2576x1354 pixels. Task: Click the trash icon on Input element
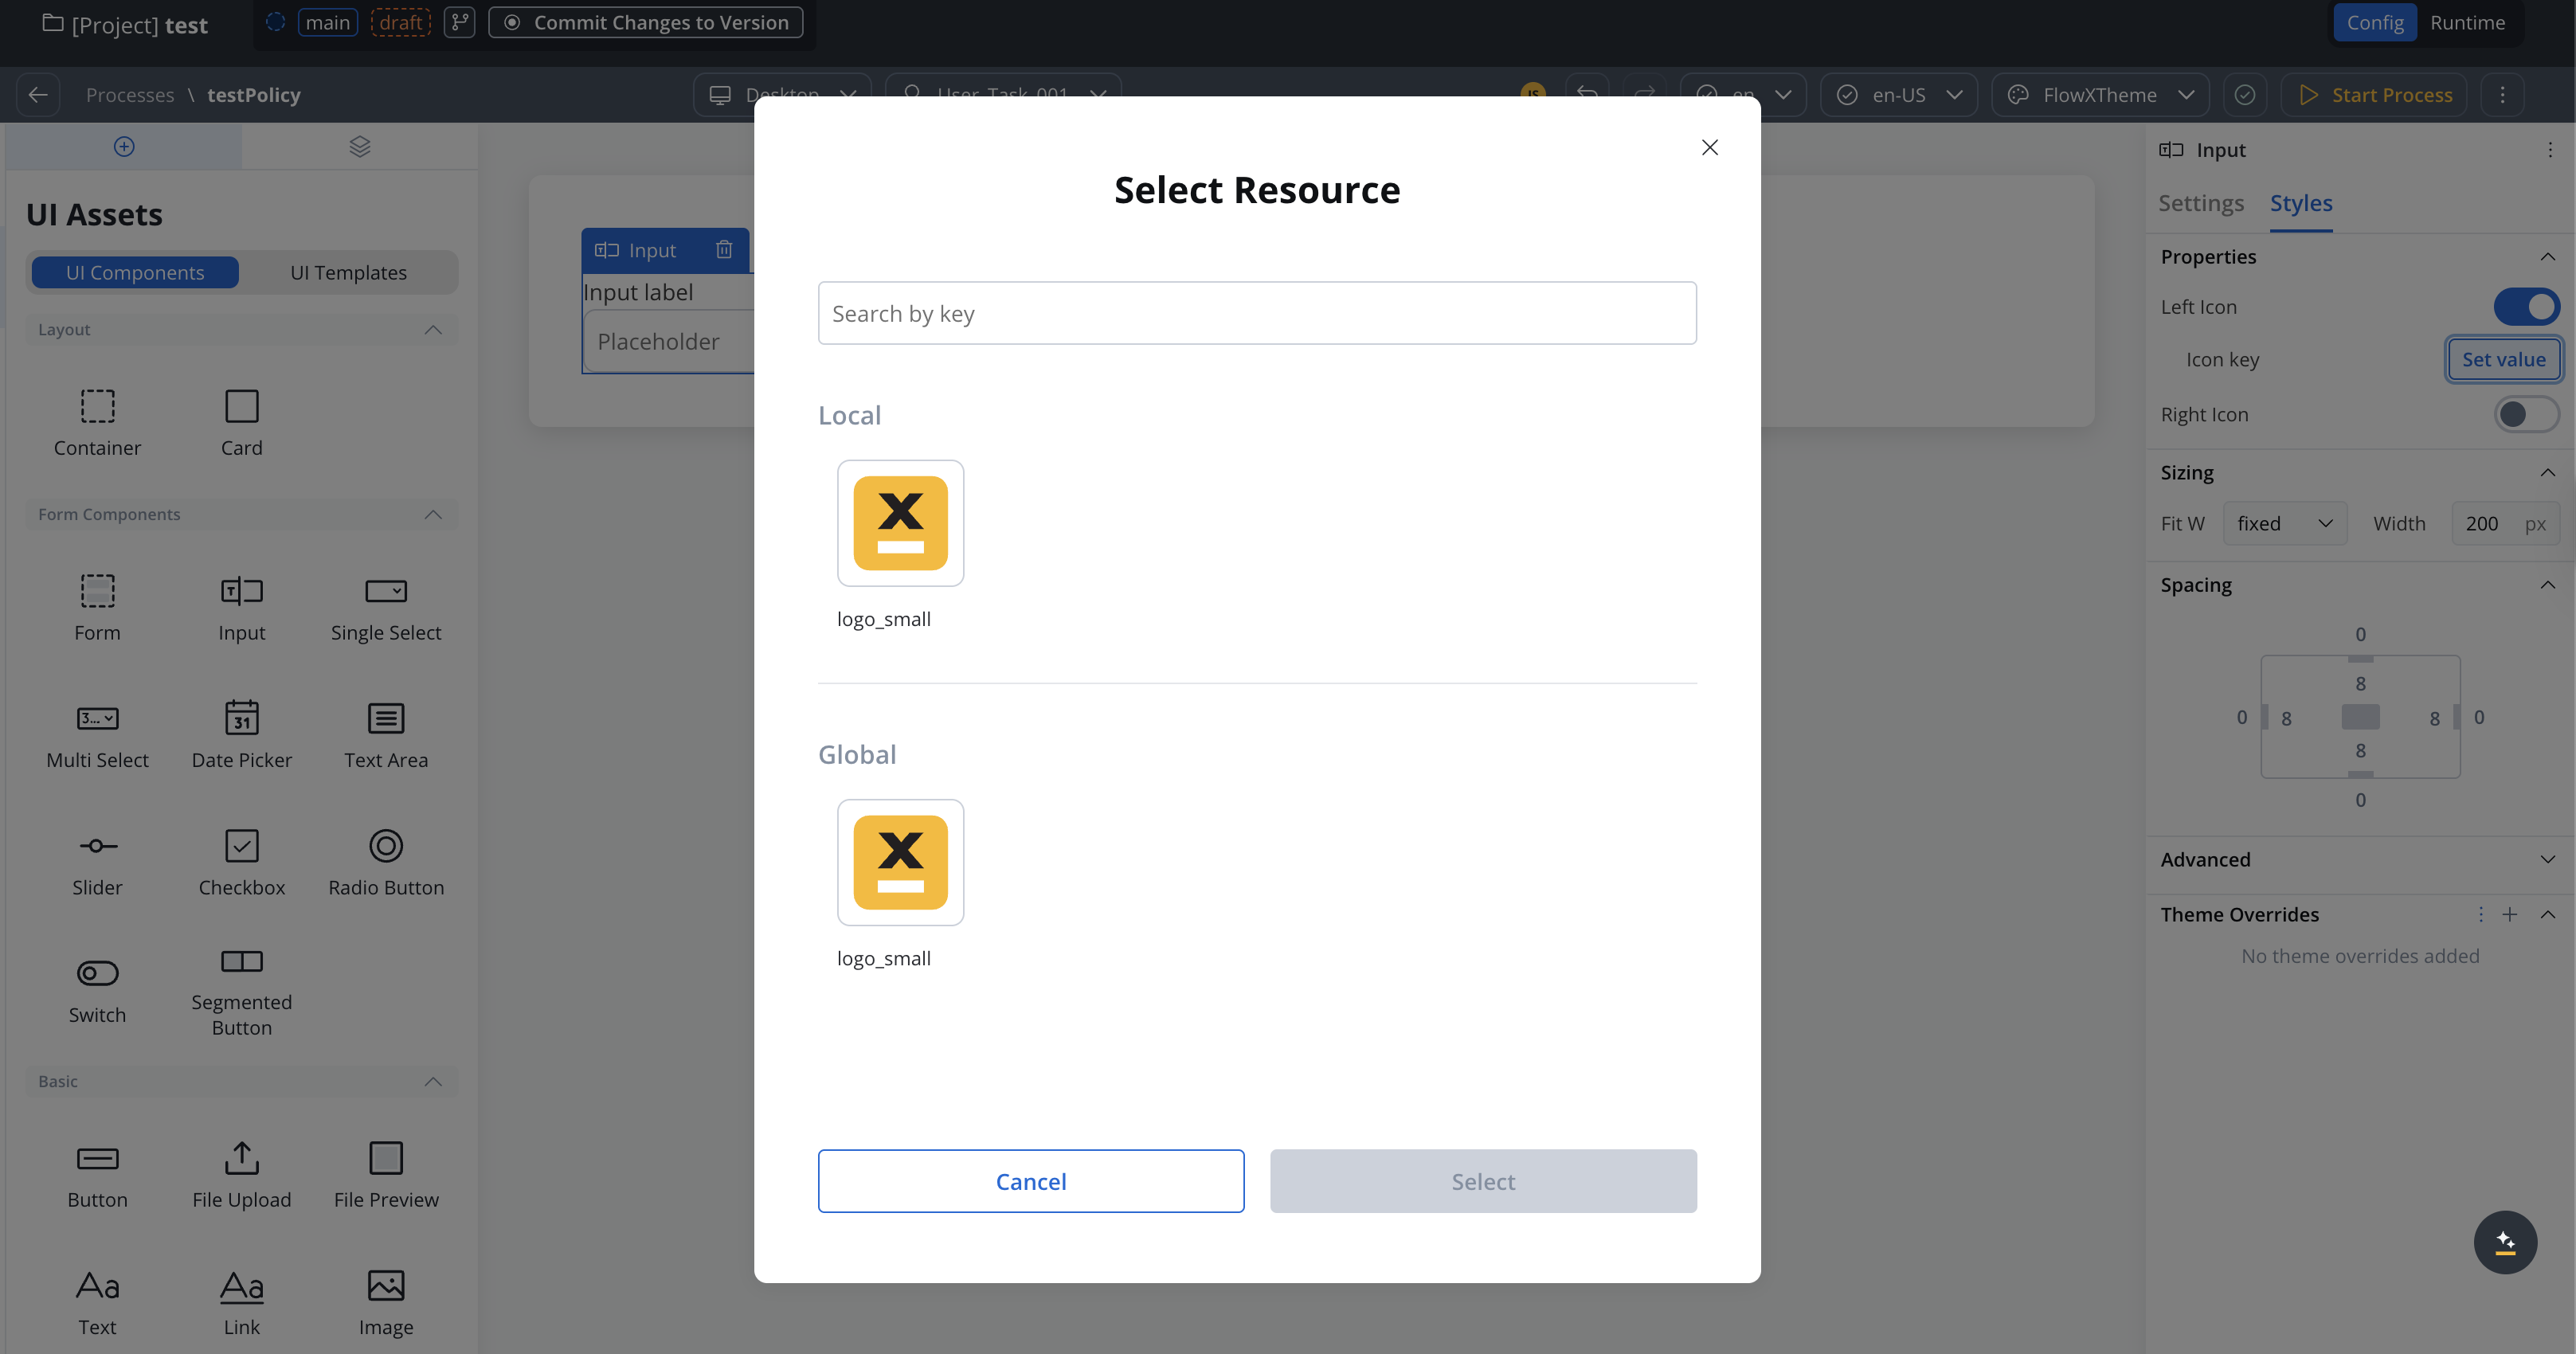tap(724, 250)
